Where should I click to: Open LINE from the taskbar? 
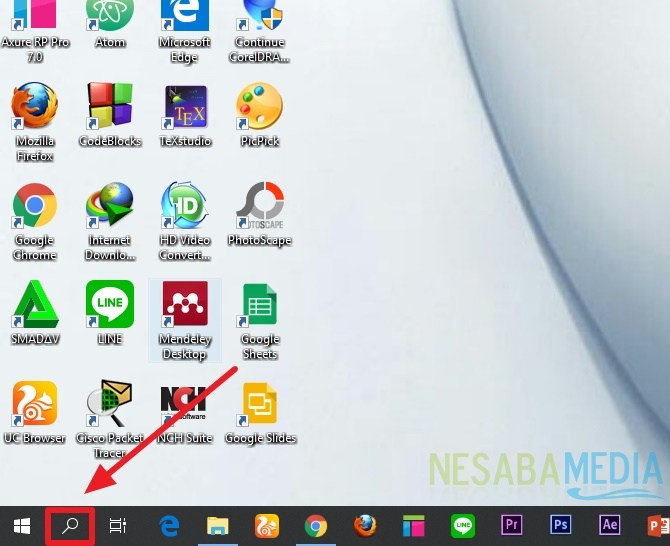coord(463,525)
